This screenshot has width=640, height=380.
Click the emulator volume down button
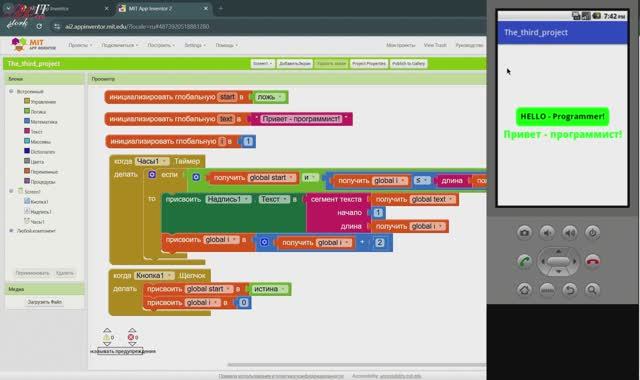[547, 233]
